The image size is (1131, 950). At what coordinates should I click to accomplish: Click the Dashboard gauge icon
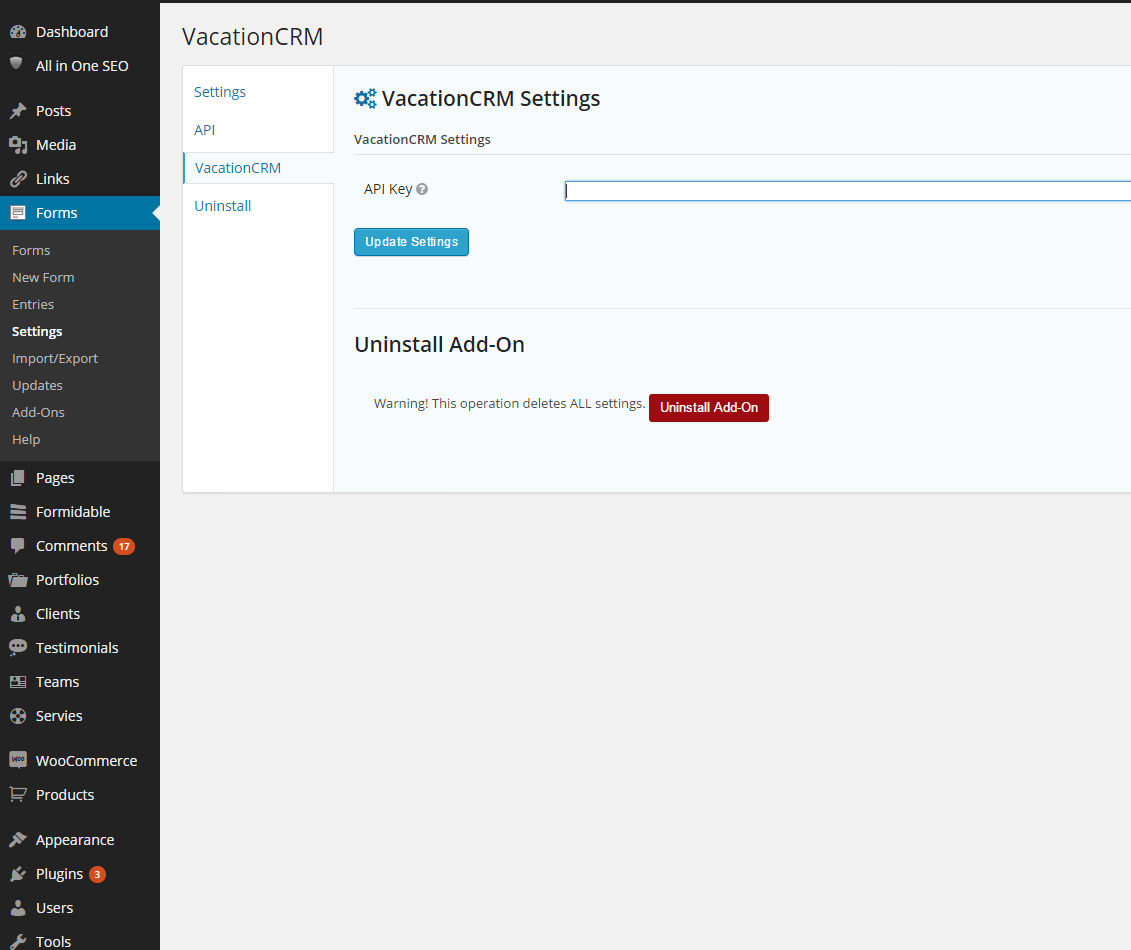pyautogui.click(x=18, y=32)
